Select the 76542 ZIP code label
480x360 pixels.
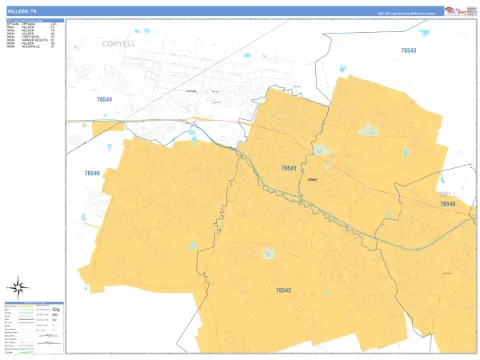click(x=283, y=290)
